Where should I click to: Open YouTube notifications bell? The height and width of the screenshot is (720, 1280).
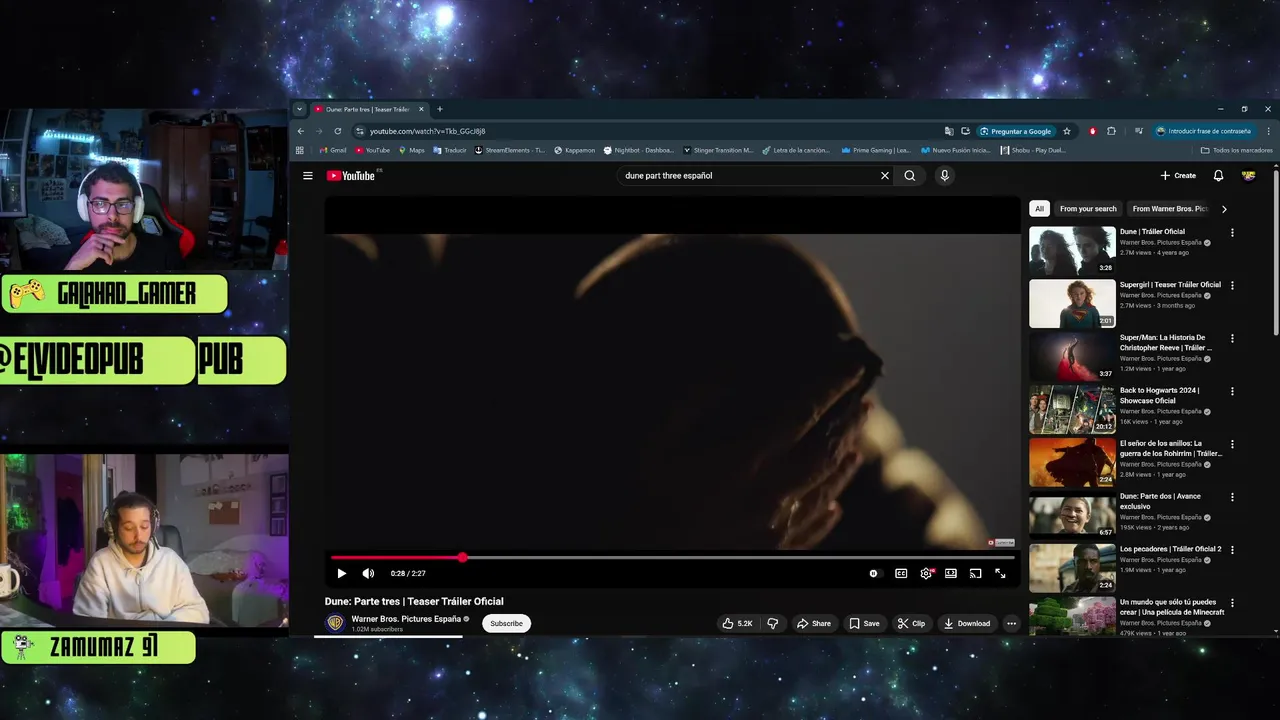click(1218, 176)
